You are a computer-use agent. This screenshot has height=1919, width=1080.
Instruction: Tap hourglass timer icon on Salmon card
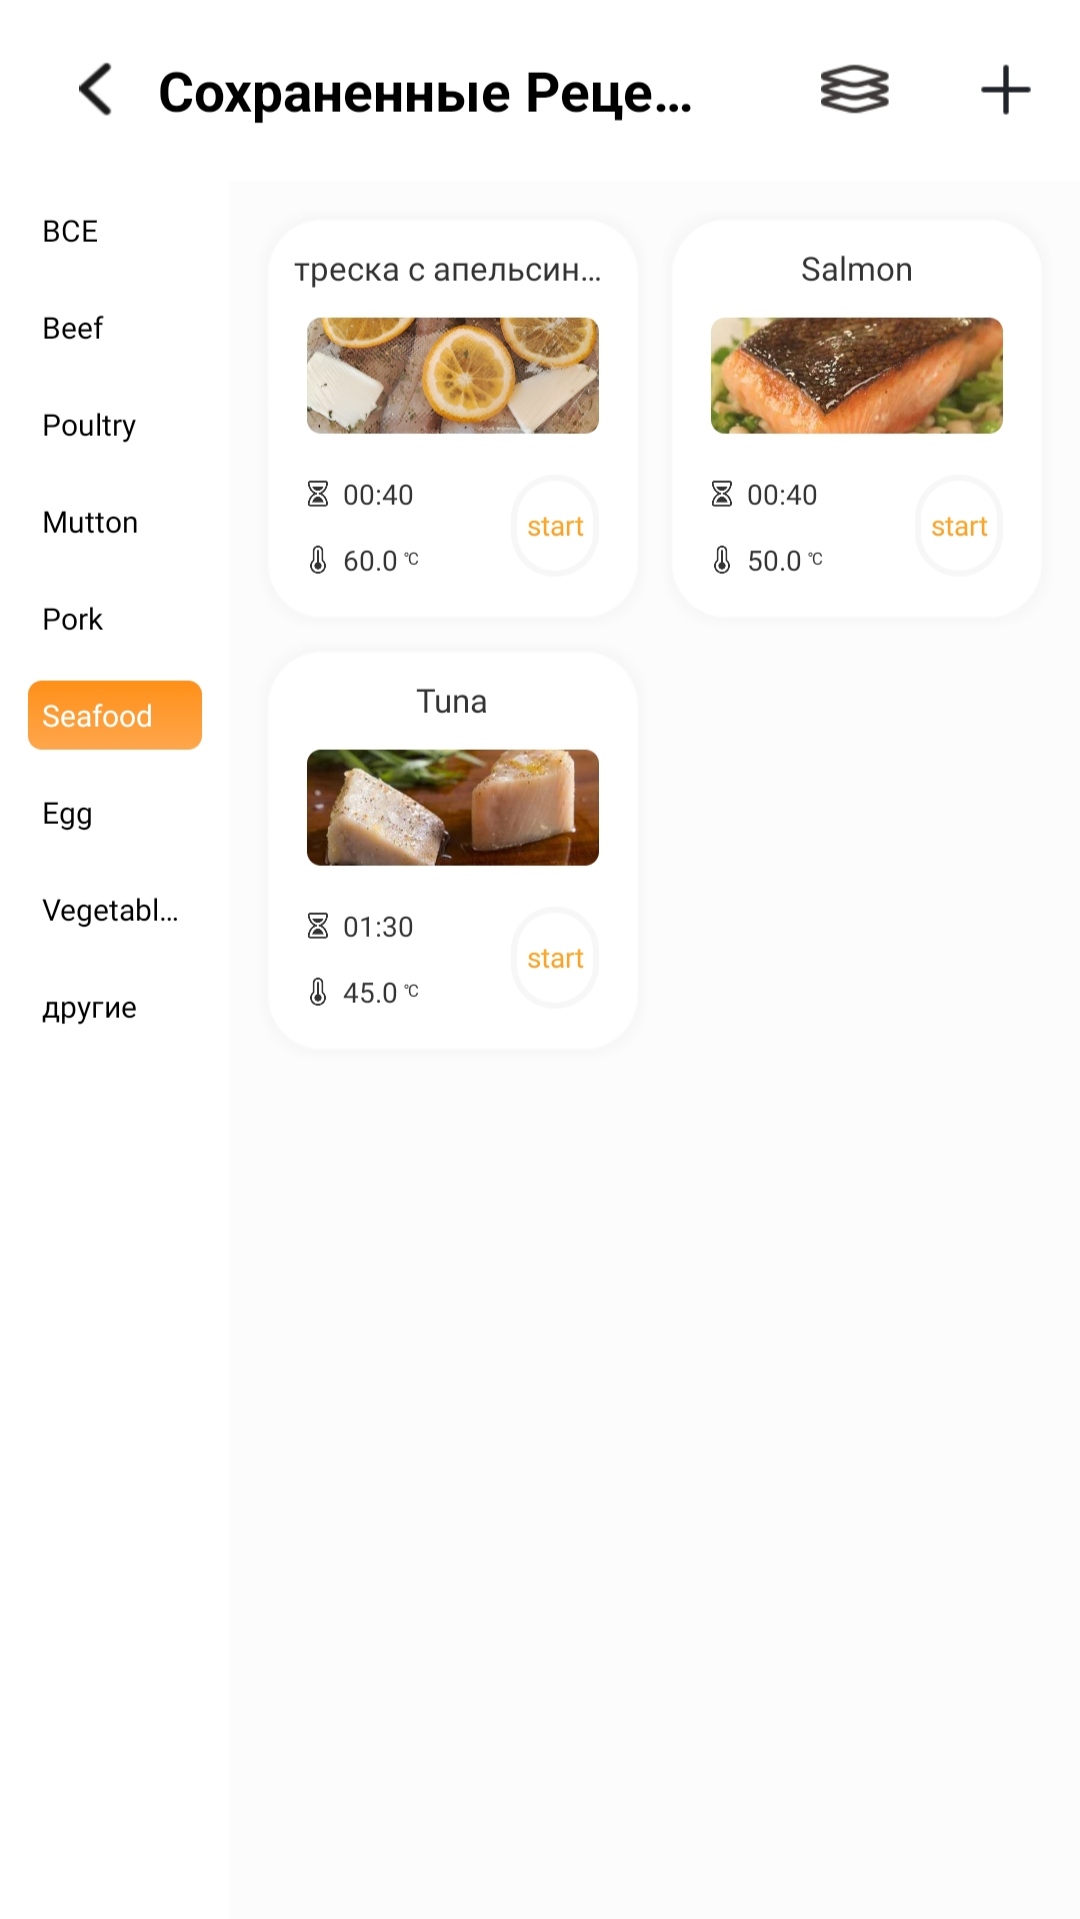[722, 494]
